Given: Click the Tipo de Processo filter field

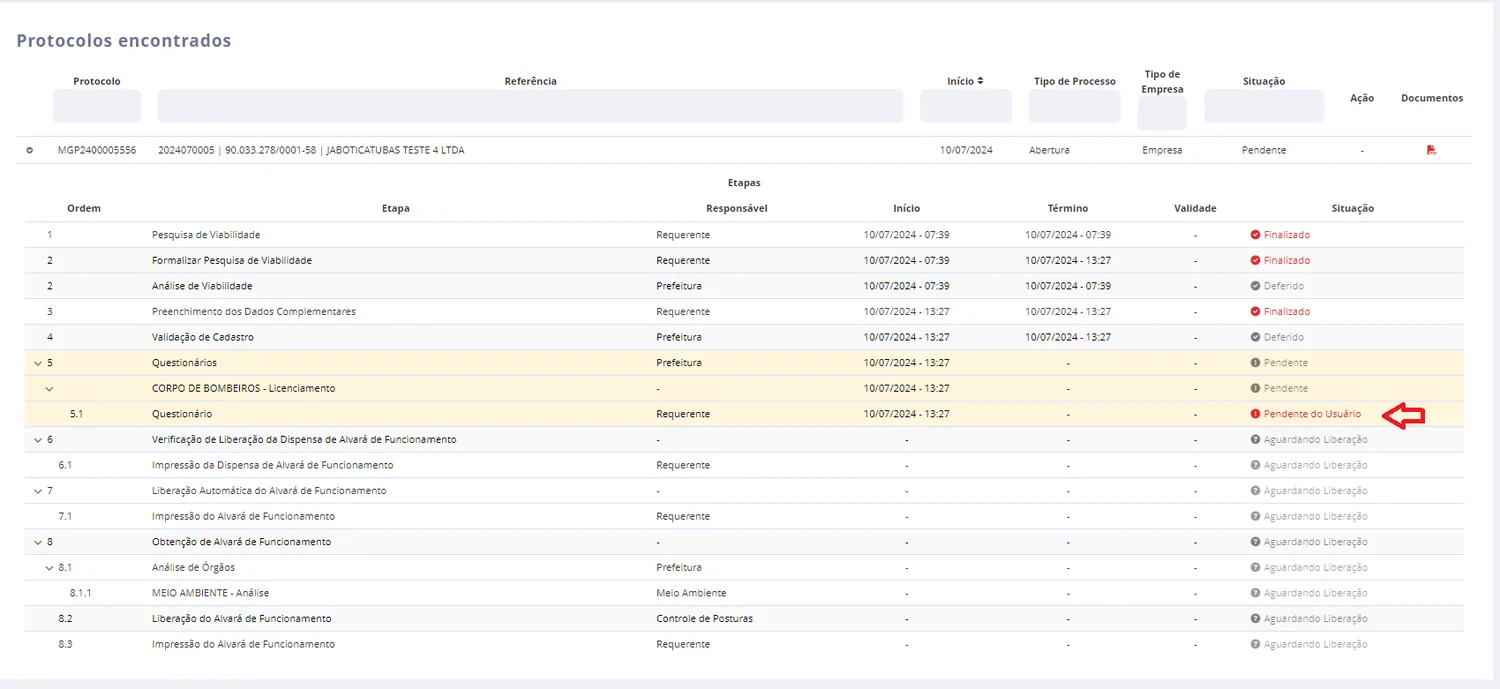Looking at the screenshot, I should pos(1074,106).
